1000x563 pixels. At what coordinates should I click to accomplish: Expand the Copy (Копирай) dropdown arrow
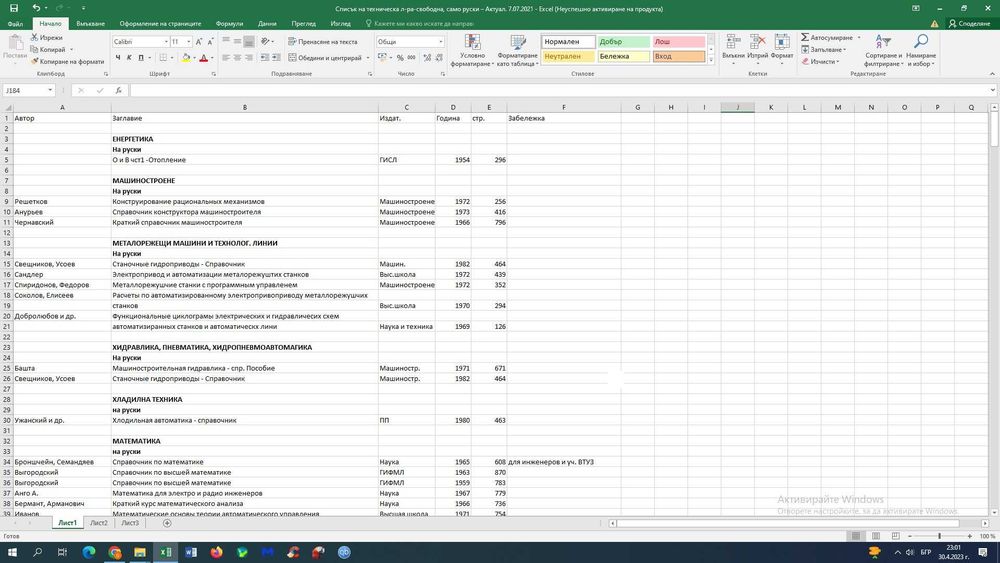(71, 50)
